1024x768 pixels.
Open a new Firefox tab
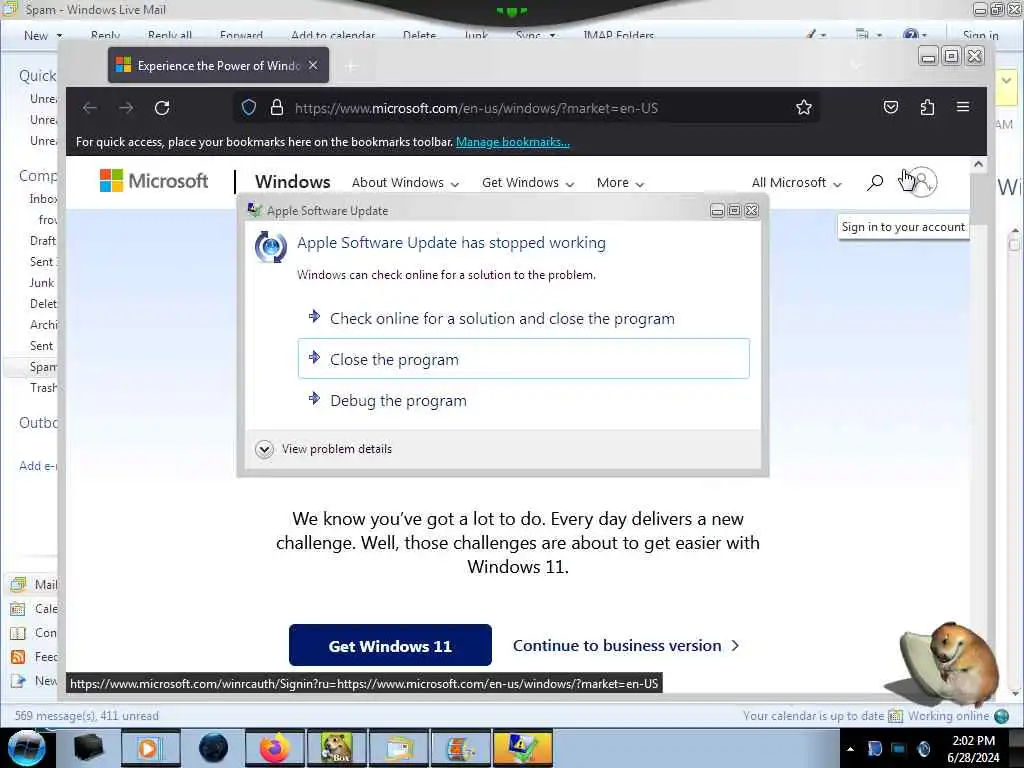351,66
